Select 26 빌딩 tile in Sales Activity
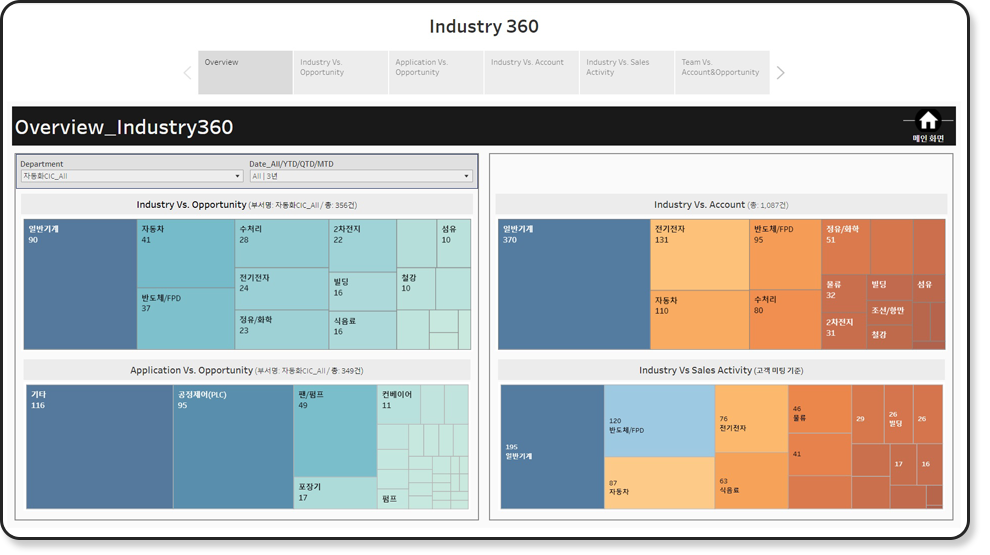 point(898,414)
